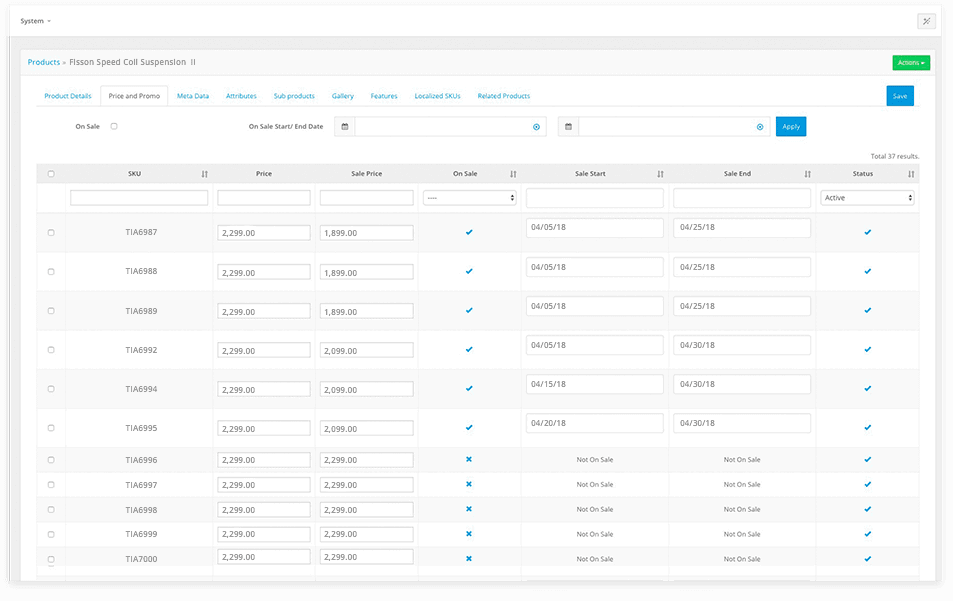Toggle the On Sale filter checkbox
Image resolution: width=953 pixels, height=601 pixels.
coord(114,127)
